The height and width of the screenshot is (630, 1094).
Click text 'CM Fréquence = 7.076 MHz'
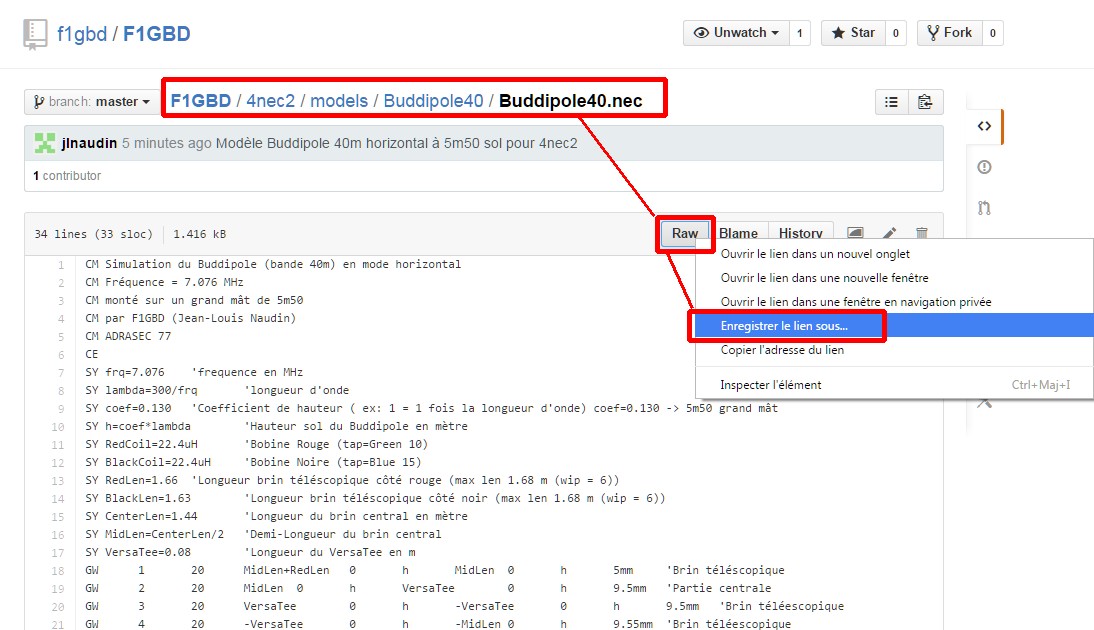pos(164,282)
